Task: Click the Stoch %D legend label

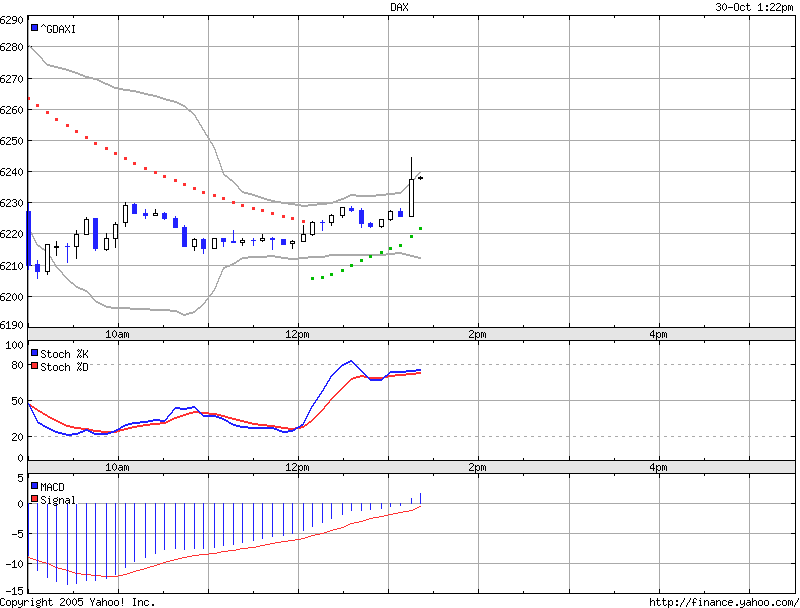Action: (64, 367)
